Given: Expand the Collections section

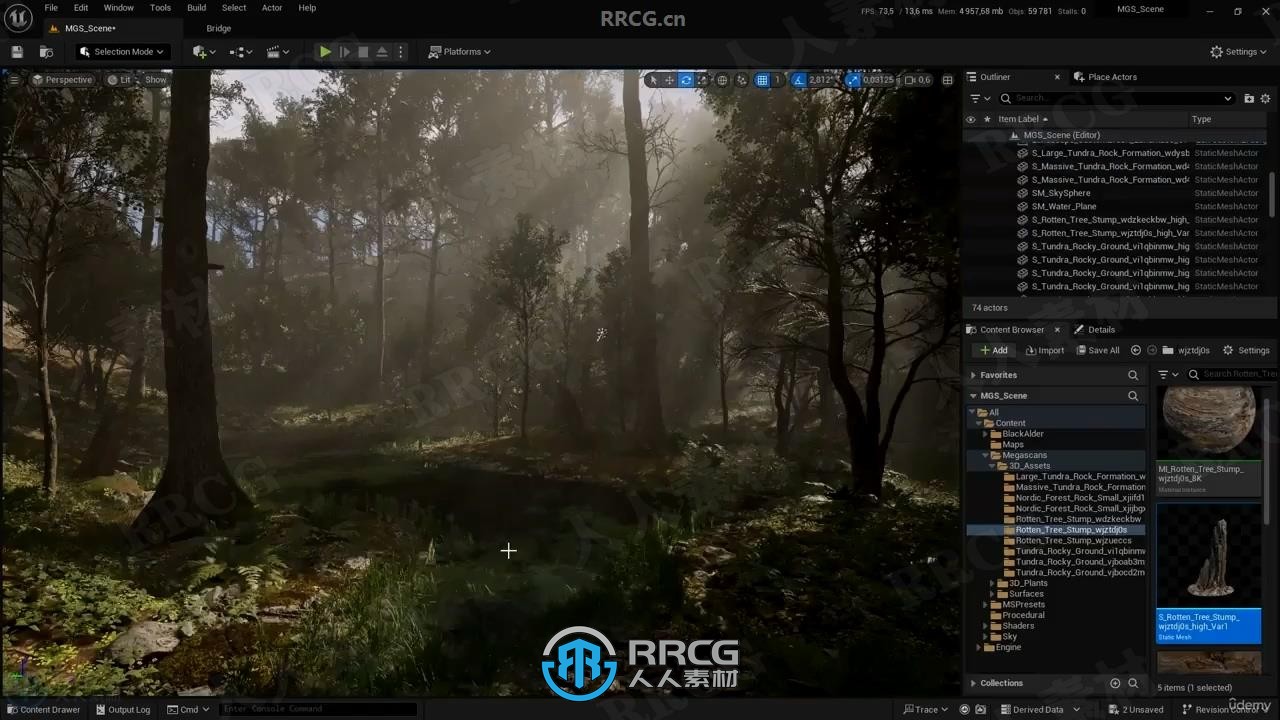Looking at the screenshot, I should coord(973,683).
